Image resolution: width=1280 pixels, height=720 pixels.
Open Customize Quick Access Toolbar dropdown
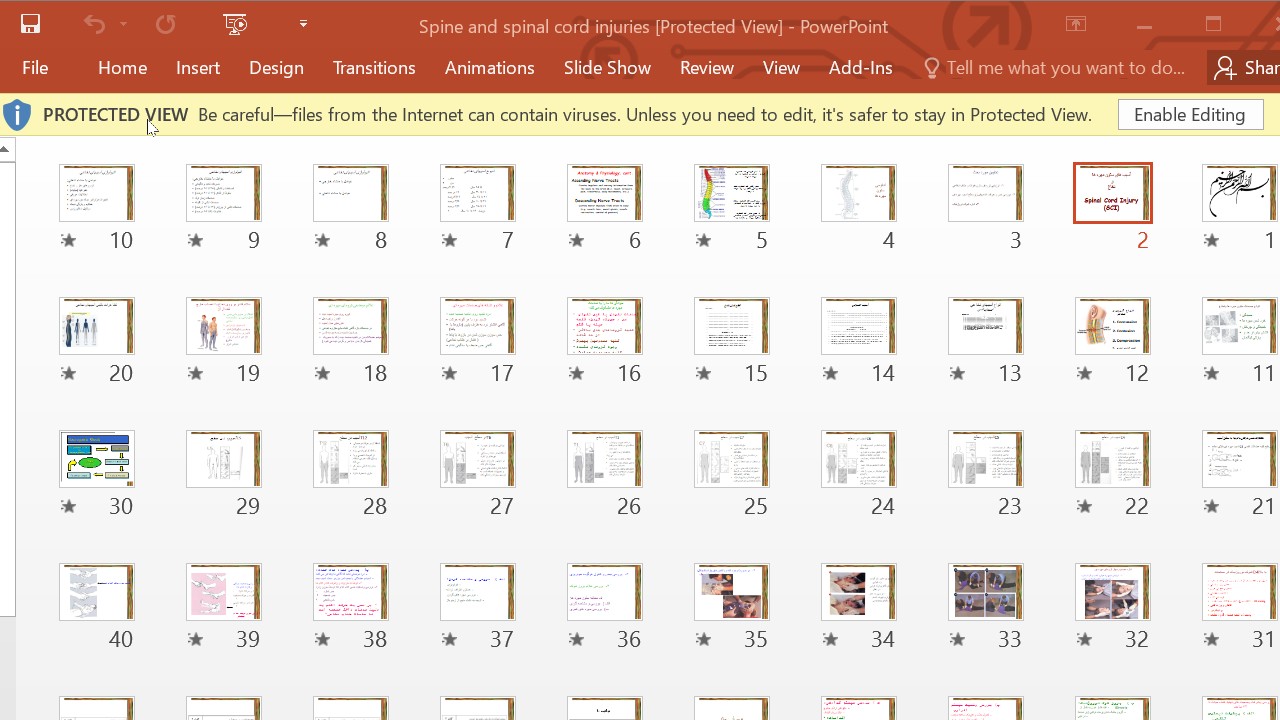[x=303, y=24]
